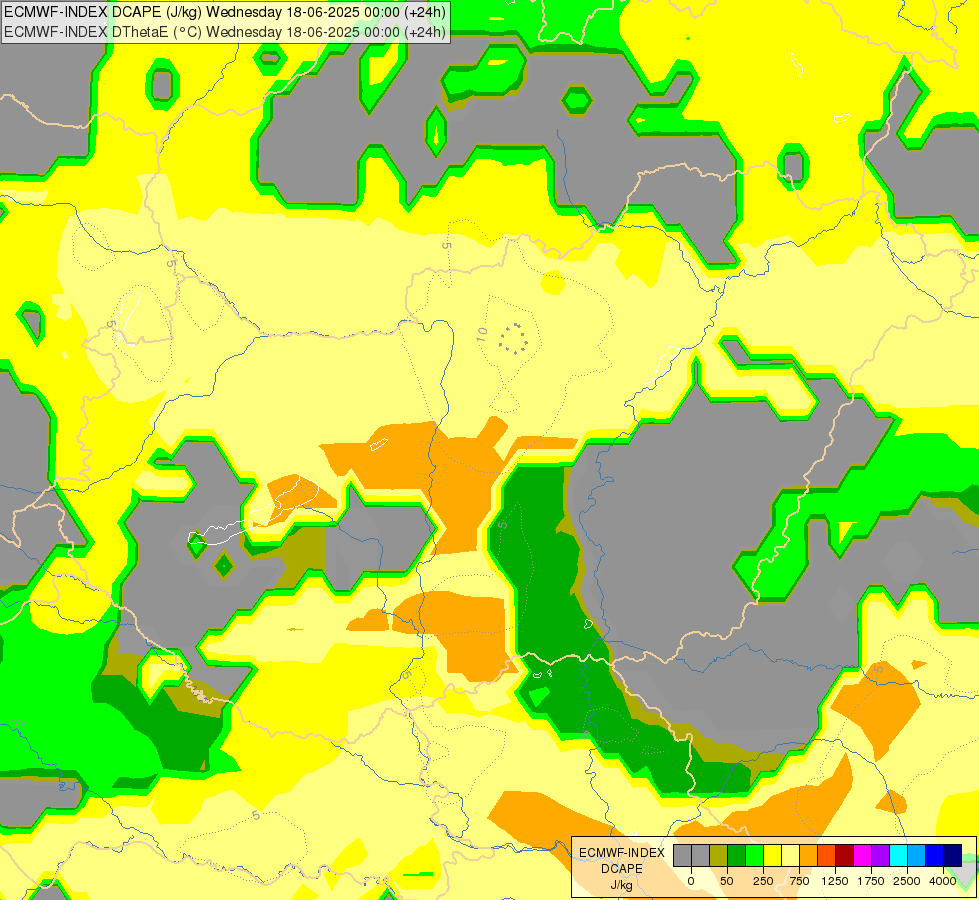Pick the bright yellow legend swatch

[772, 855]
